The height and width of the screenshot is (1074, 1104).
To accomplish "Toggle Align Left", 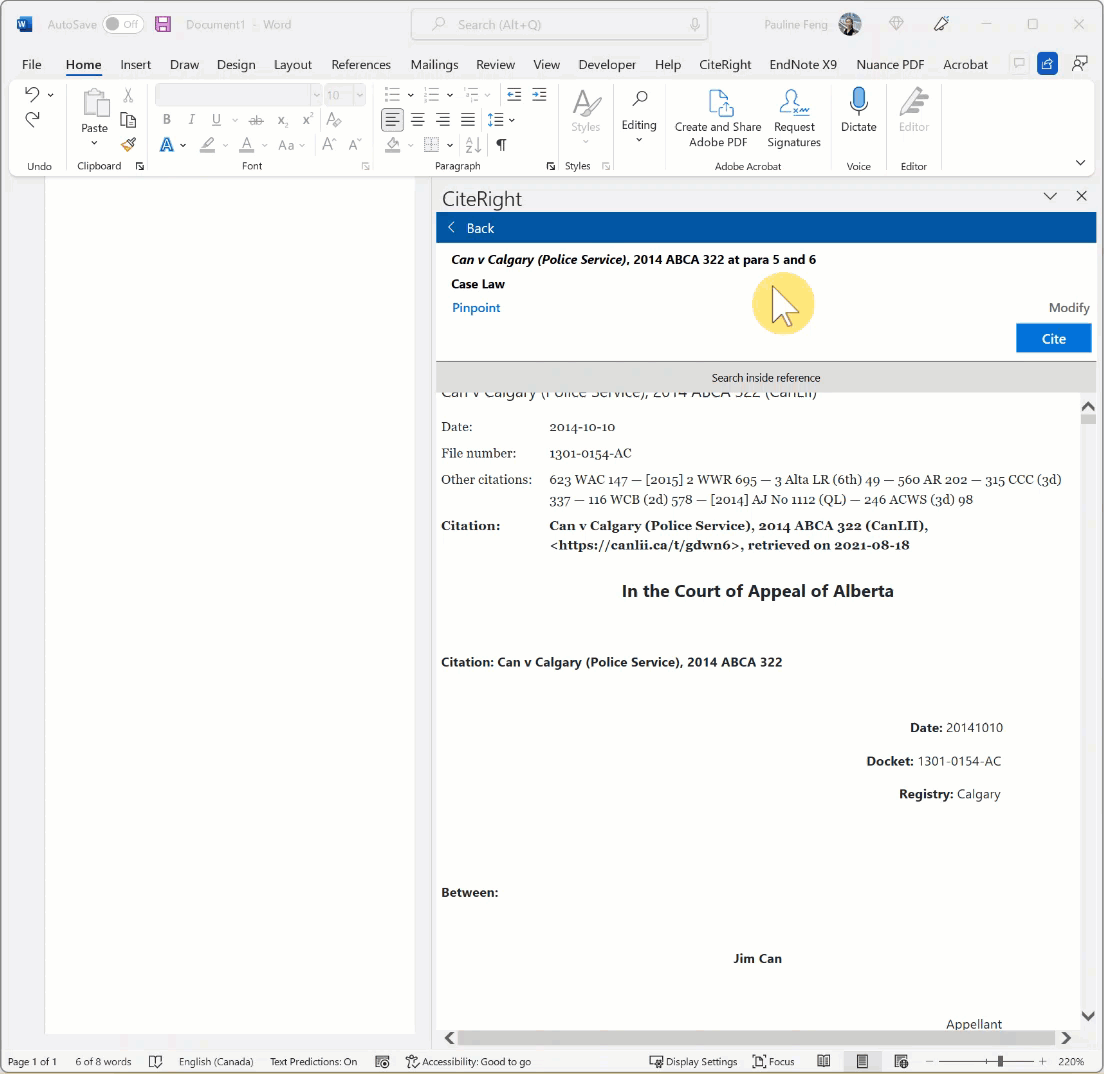I will click(393, 120).
